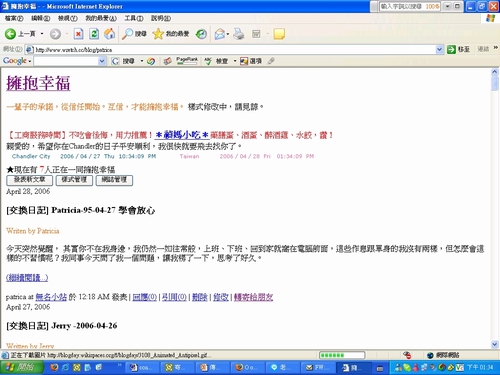Click the Edit page icon
This screenshot has width=500, height=375.
(x=256, y=34)
